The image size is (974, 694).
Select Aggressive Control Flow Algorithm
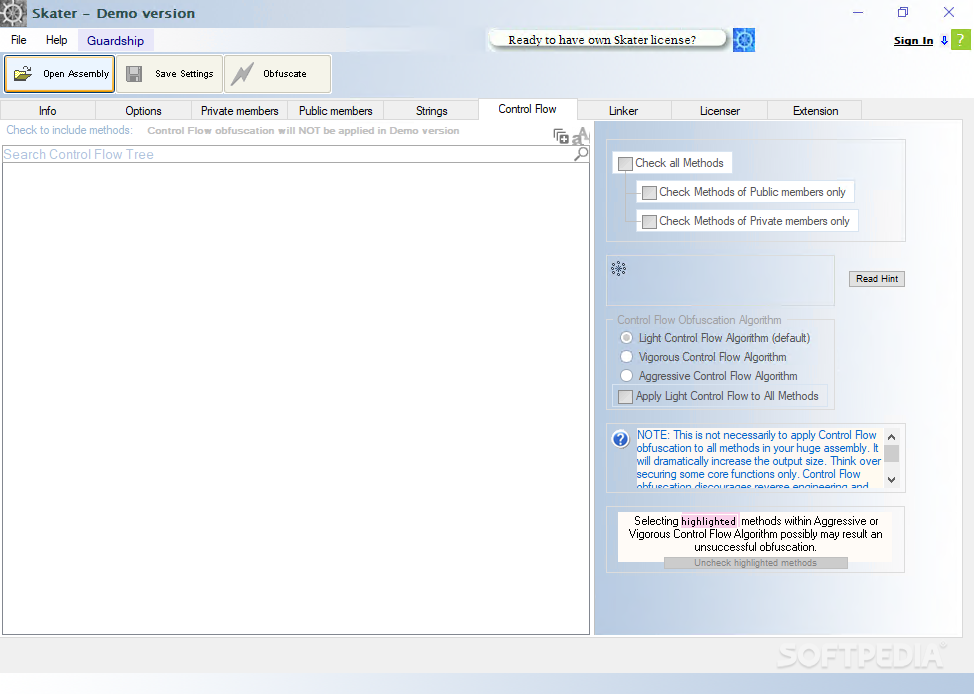(x=626, y=375)
